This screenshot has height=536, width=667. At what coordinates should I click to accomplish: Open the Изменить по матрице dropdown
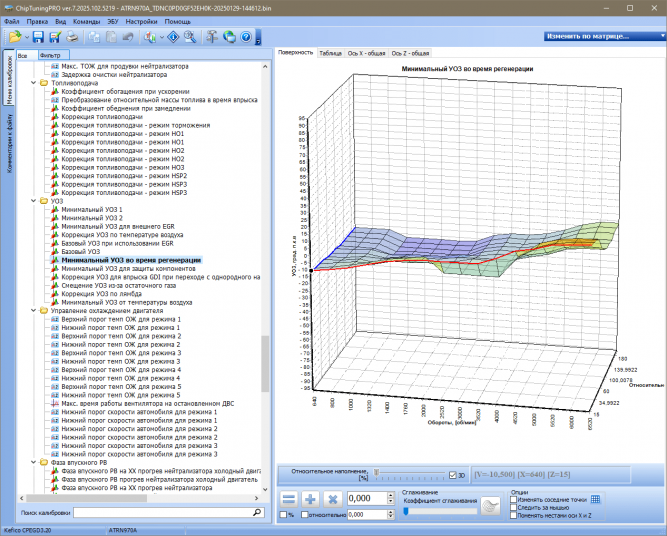tap(605, 37)
